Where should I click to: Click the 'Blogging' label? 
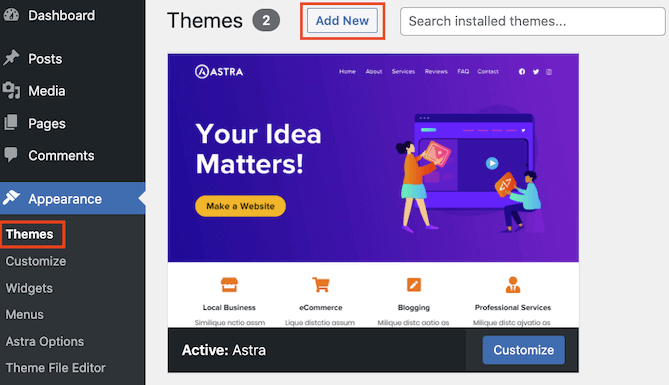pyautogui.click(x=414, y=308)
